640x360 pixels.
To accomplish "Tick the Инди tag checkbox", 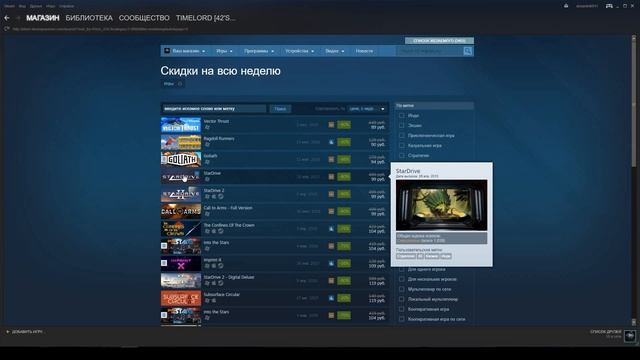I will point(402,116).
